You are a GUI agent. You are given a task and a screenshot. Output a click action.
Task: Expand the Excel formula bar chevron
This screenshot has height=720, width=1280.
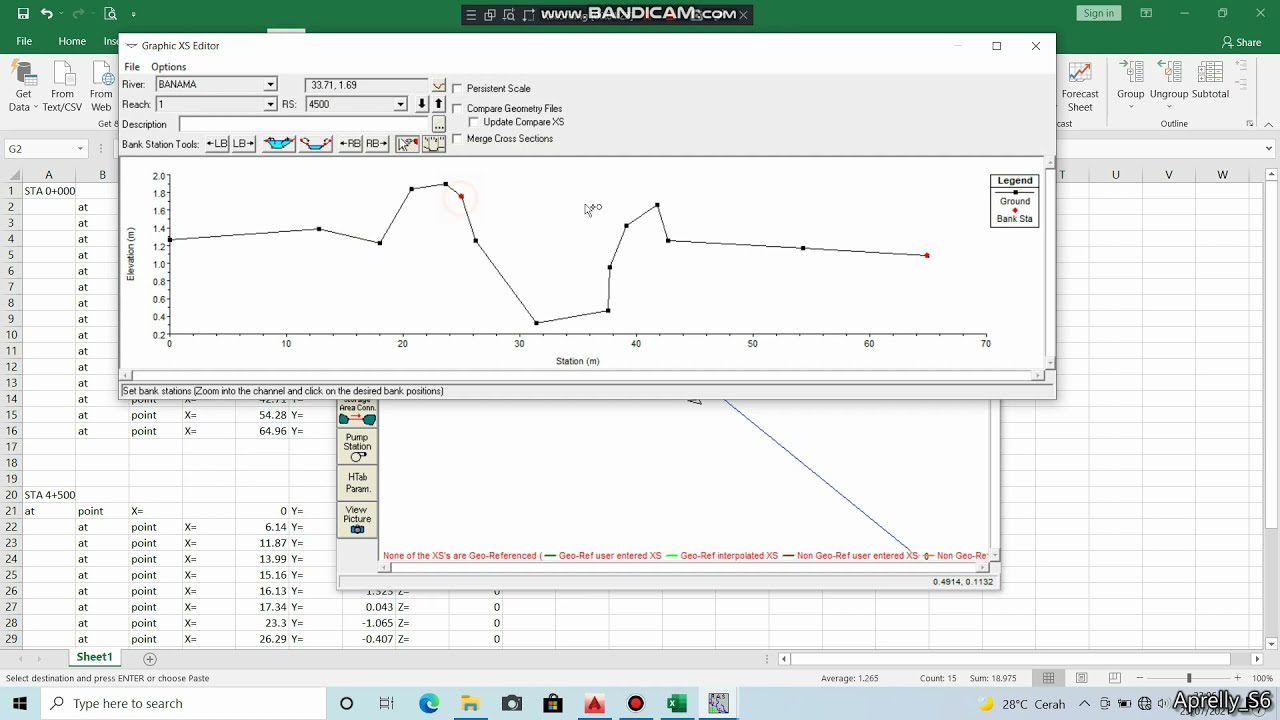pos(1270,149)
